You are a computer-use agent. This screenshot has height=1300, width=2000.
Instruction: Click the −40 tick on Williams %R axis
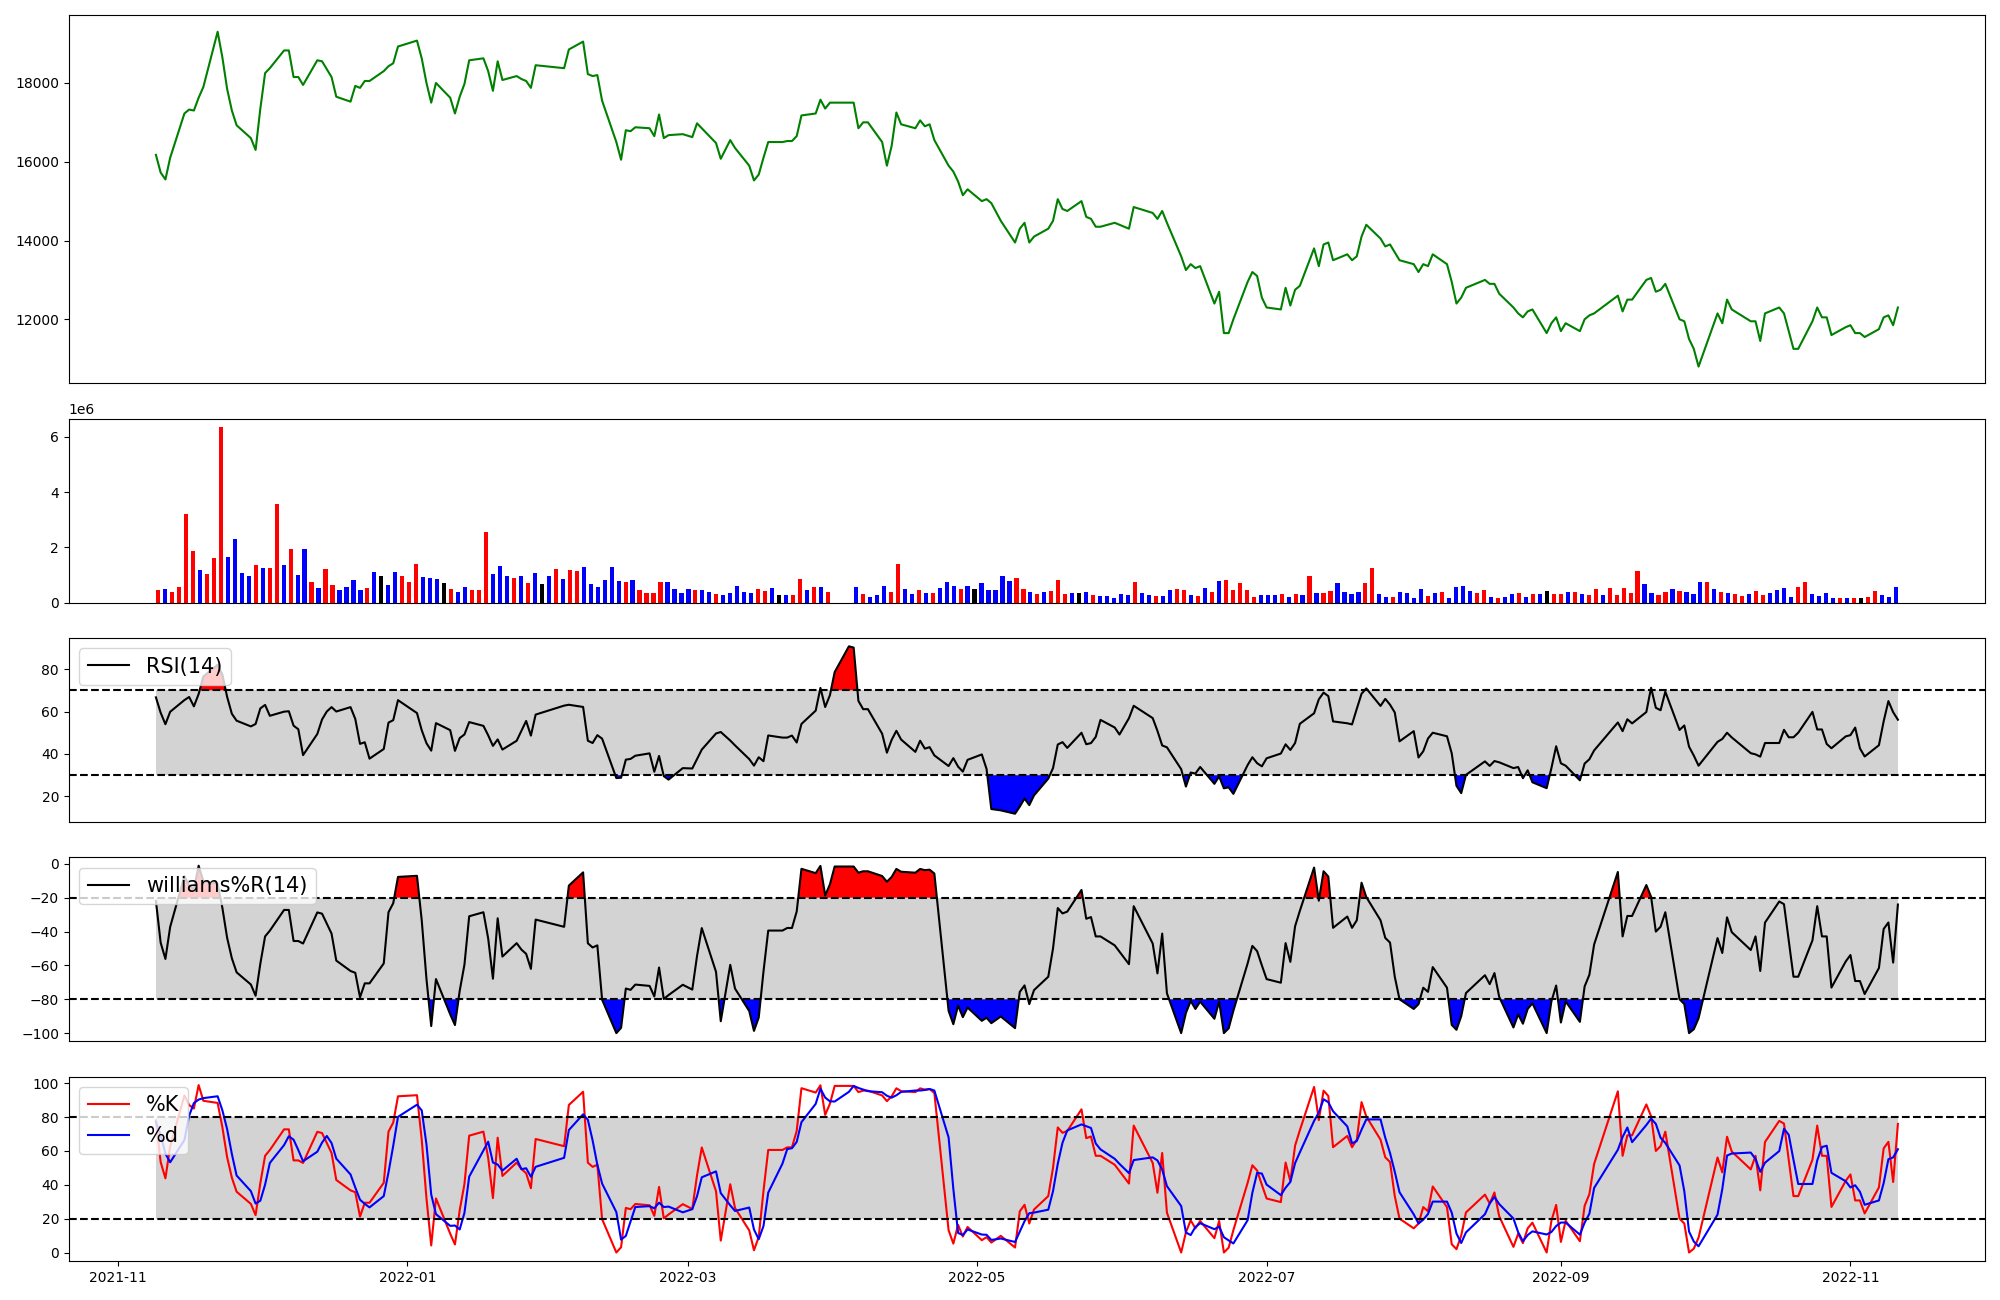pyautogui.click(x=46, y=932)
